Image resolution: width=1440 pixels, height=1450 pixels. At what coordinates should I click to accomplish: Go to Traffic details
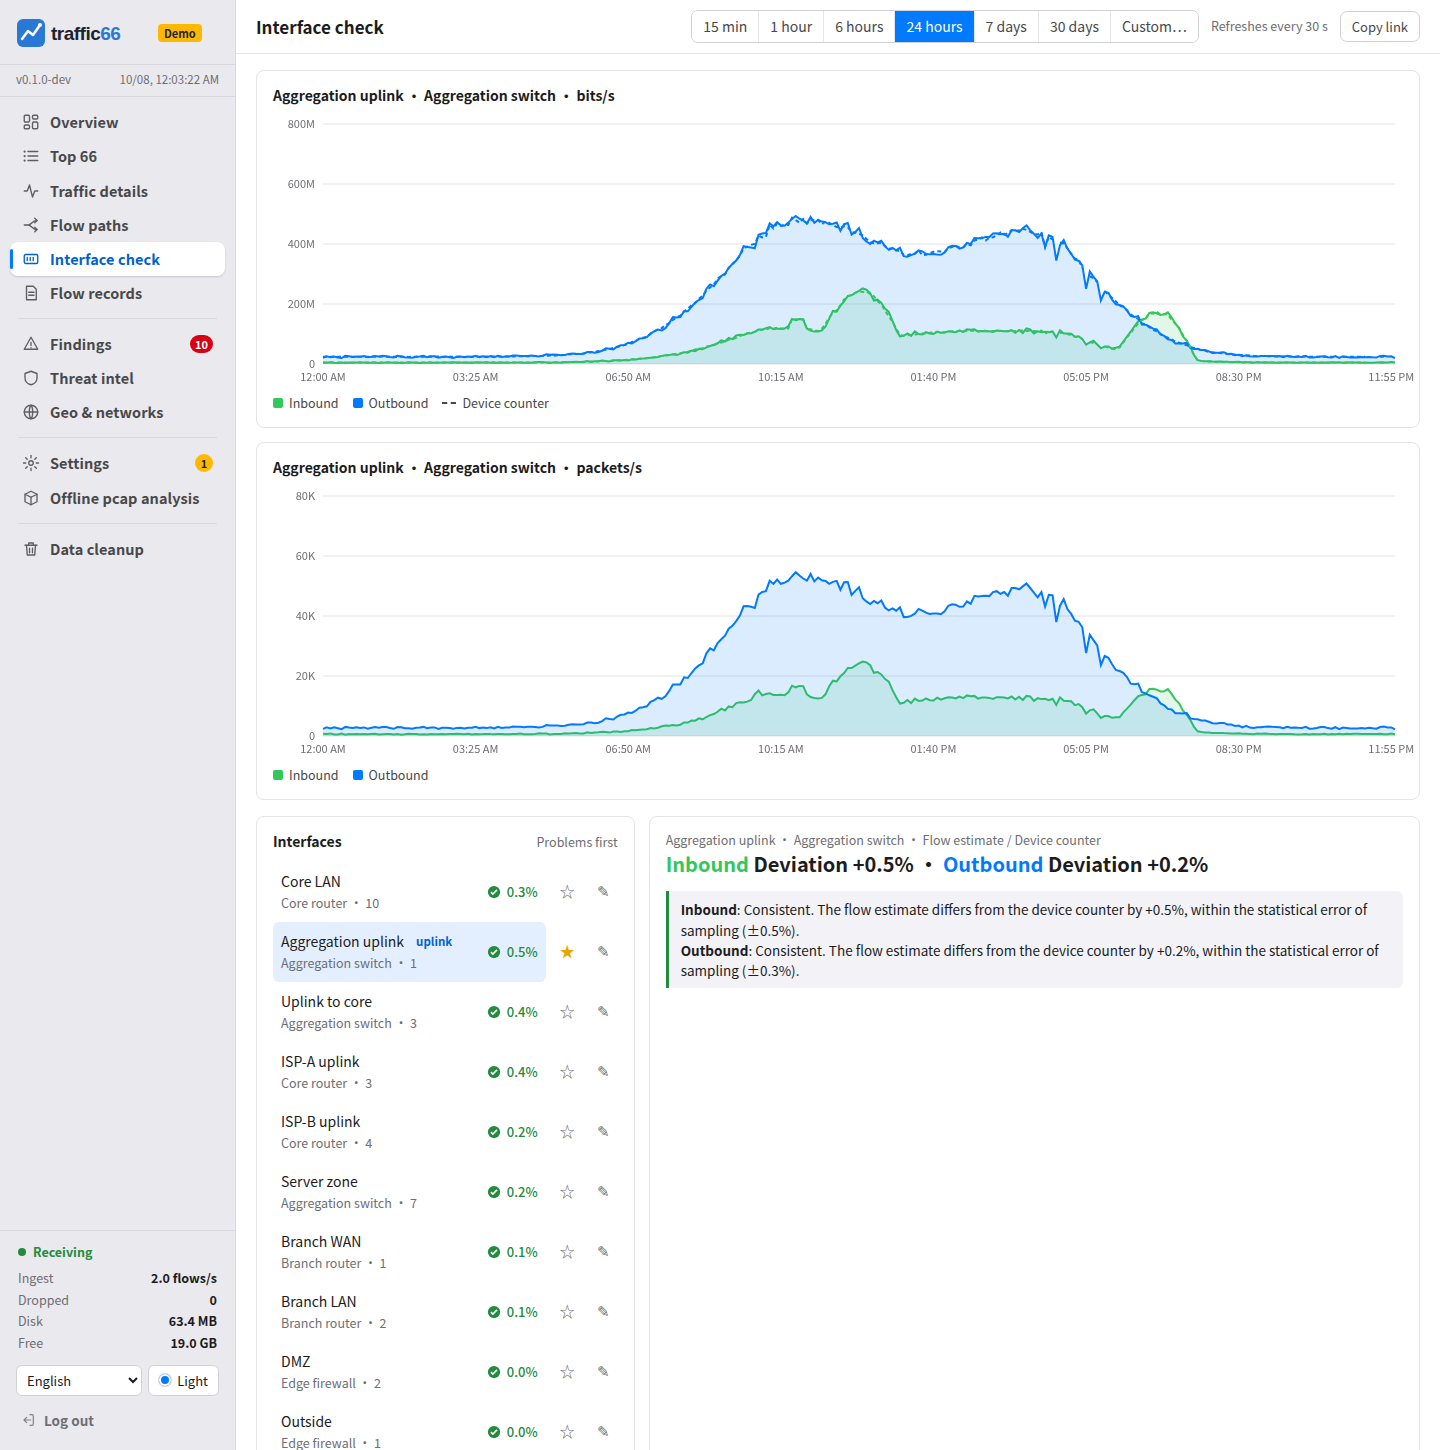(x=118, y=191)
